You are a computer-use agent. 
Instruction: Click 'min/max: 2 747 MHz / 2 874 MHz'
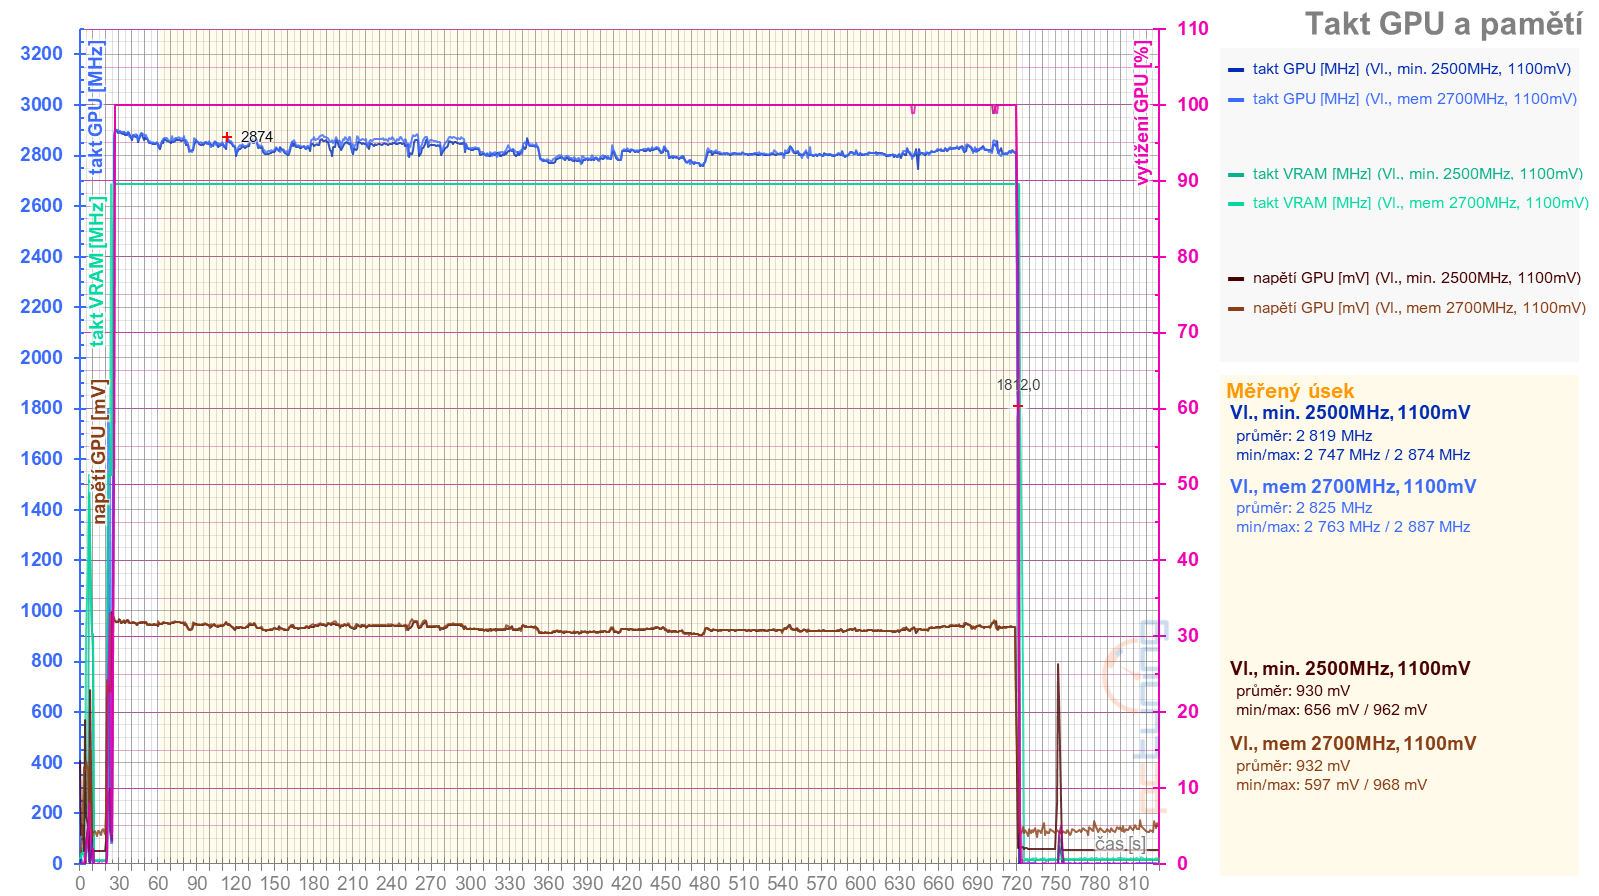click(1353, 455)
